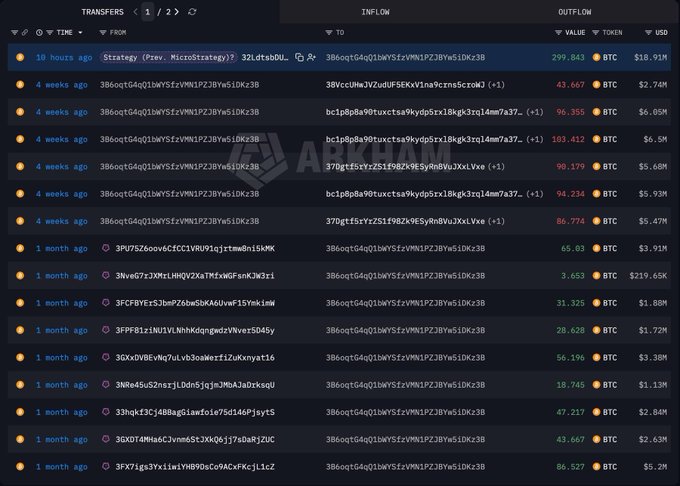680x486 pixels.
Task: Expand (+1) recipients in 94.234 BTC row
Action: 535,194
